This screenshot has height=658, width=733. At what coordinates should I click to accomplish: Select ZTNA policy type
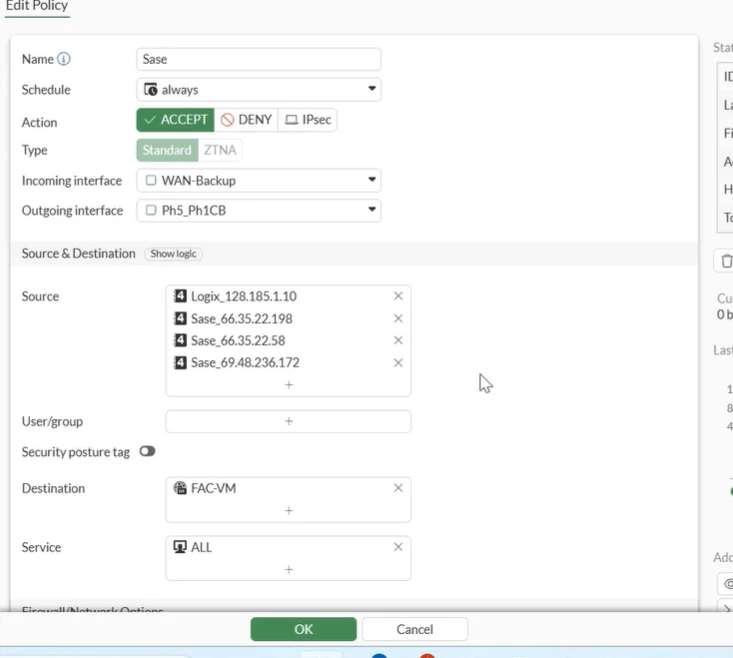click(220, 150)
